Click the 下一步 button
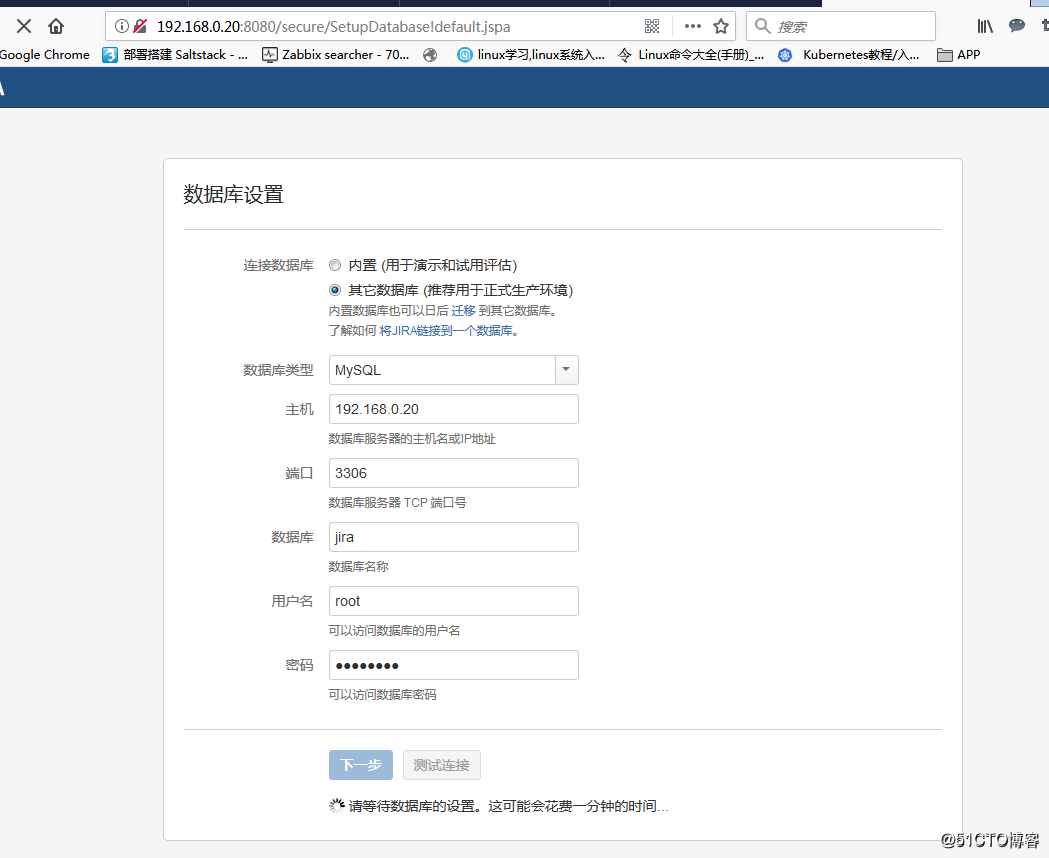The image size is (1049, 858). coord(360,764)
